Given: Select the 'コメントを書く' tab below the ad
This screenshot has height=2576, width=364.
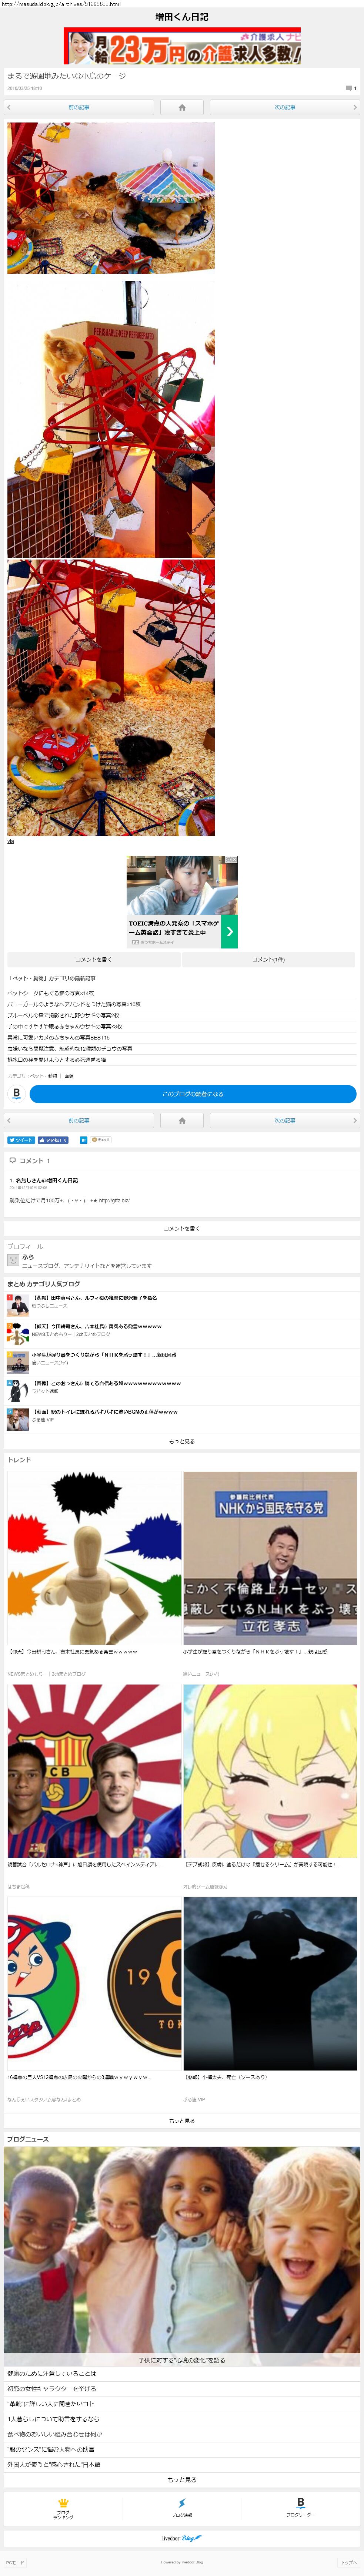Looking at the screenshot, I should (92, 959).
